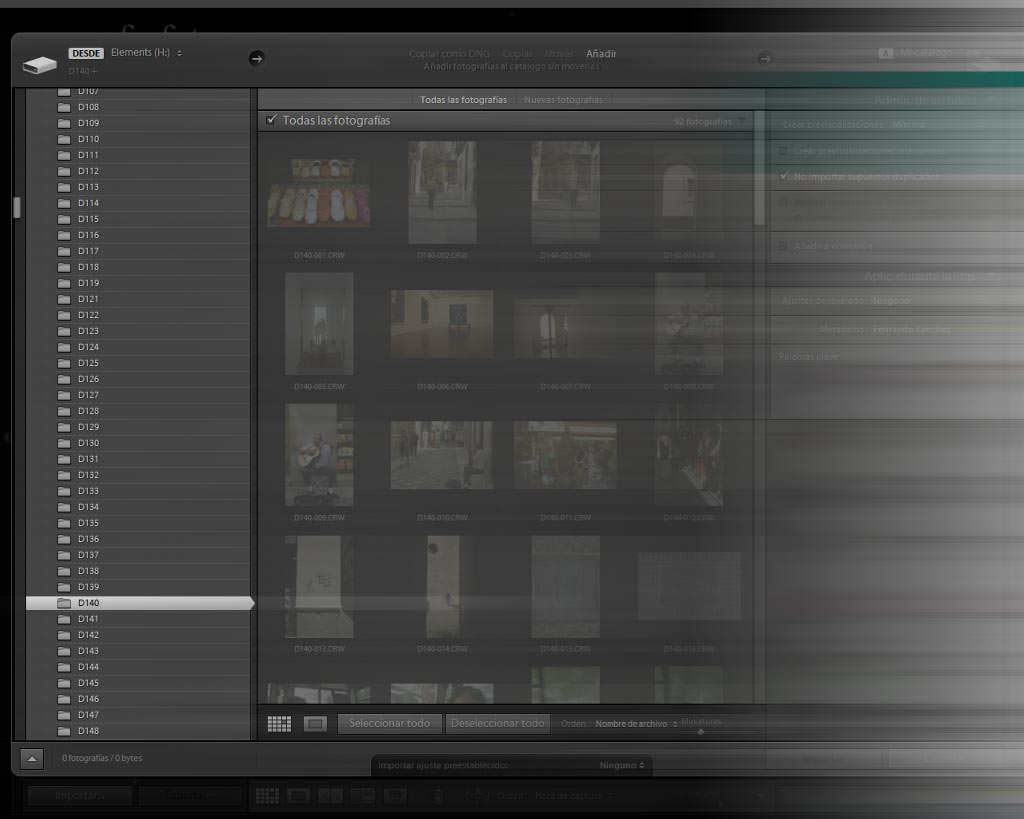Select Copiar como DNG import mode

click(x=449, y=54)
